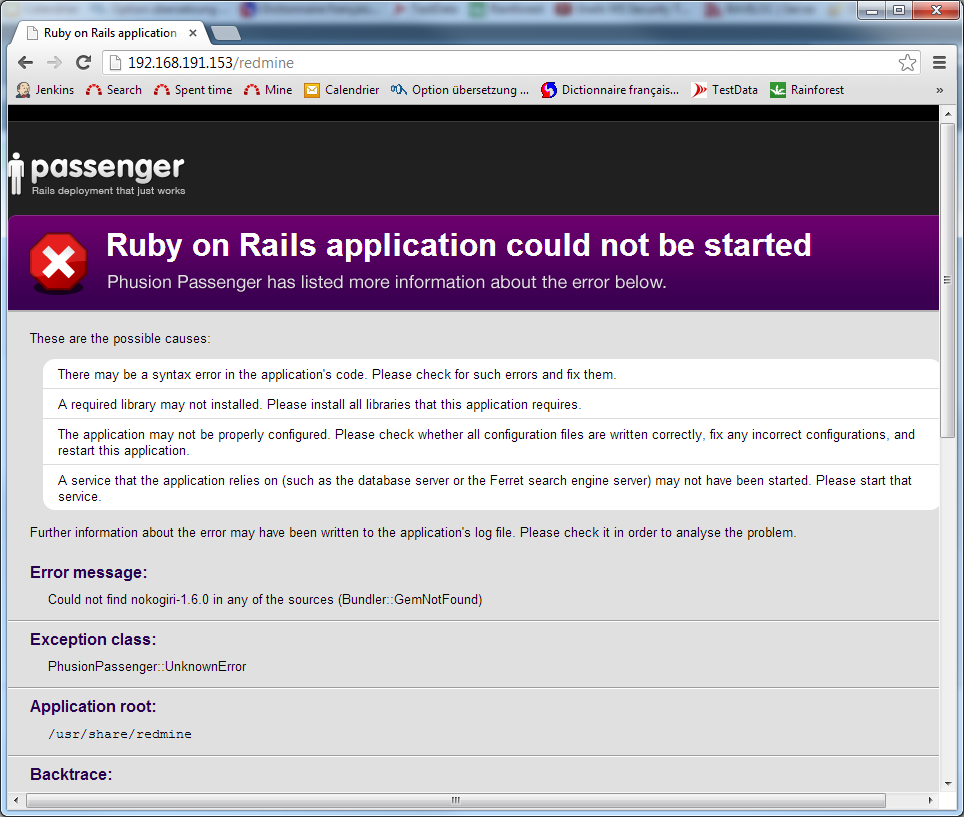Screen dimensions: 964x817
Task: Show more bookmarks with the chevron
Action: (x=939, y=90)
